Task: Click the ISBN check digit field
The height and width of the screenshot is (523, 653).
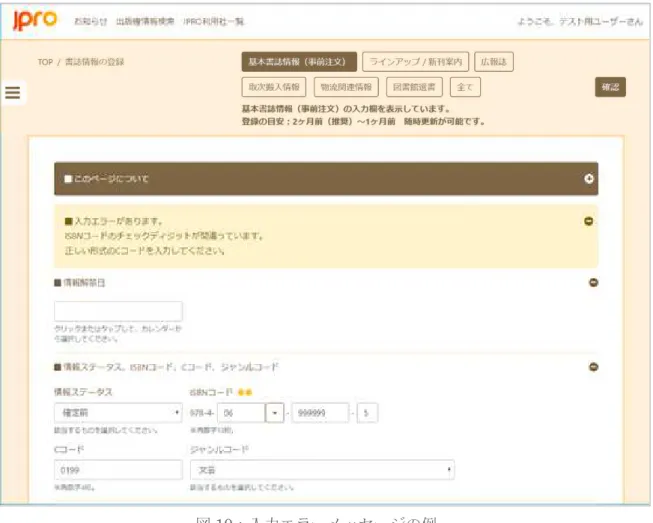Action: 367,413
